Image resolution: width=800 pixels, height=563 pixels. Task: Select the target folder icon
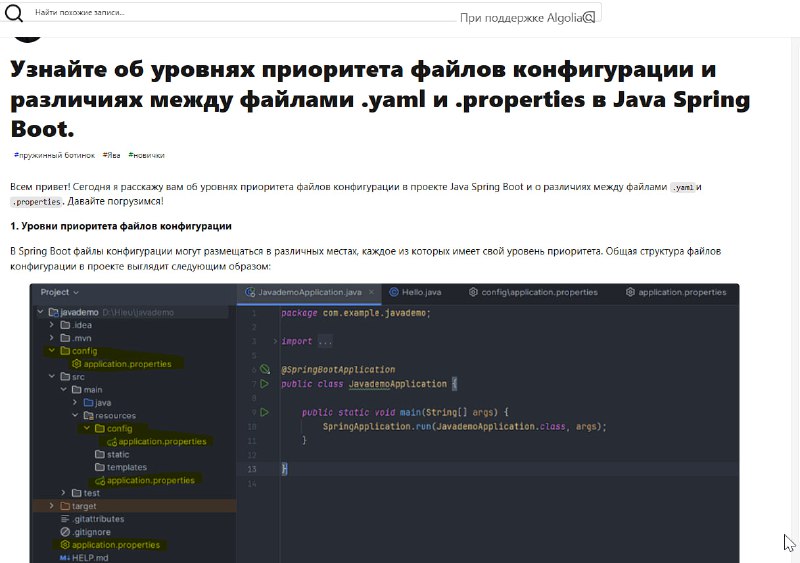65,506
